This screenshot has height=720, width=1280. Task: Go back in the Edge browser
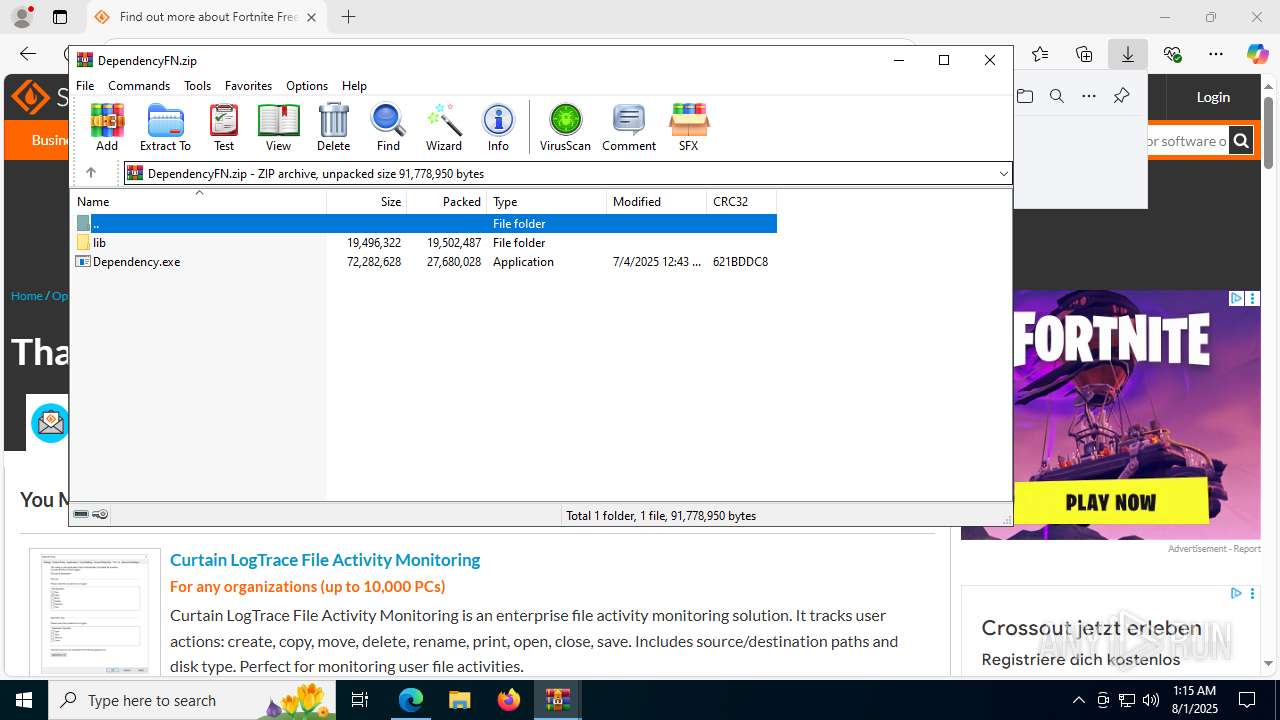click(28, 54)
